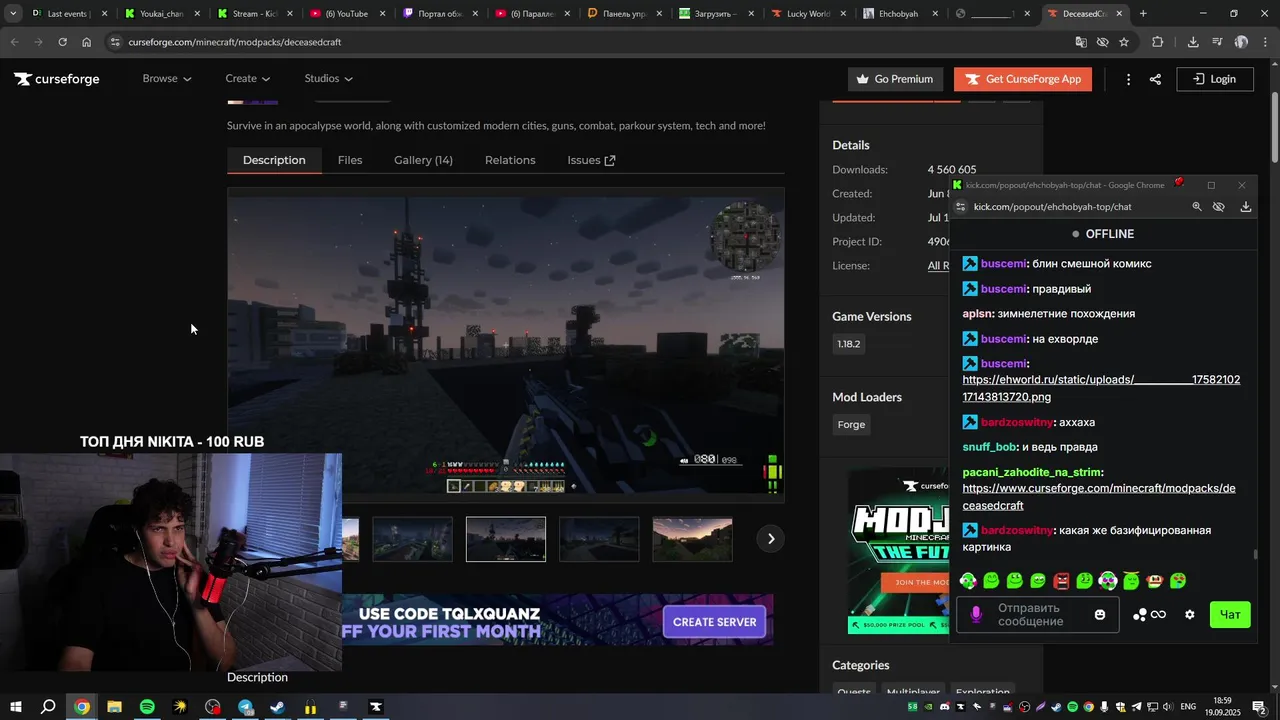Click the Chrome address bar URL
The image size is (1280, 720).
point(235,42)
